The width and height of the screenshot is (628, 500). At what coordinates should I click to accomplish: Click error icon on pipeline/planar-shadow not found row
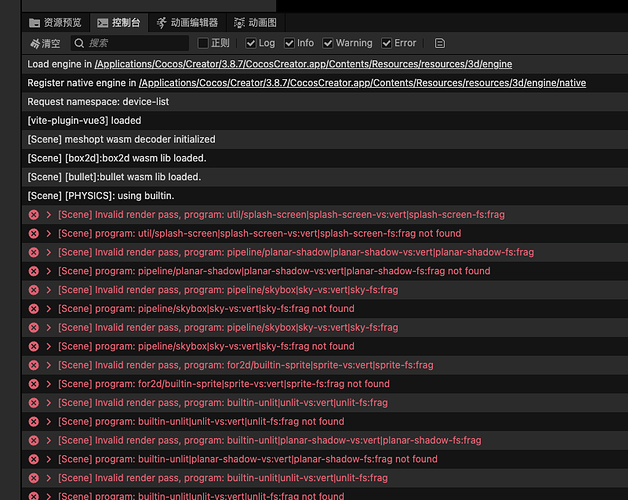(34, 271)
